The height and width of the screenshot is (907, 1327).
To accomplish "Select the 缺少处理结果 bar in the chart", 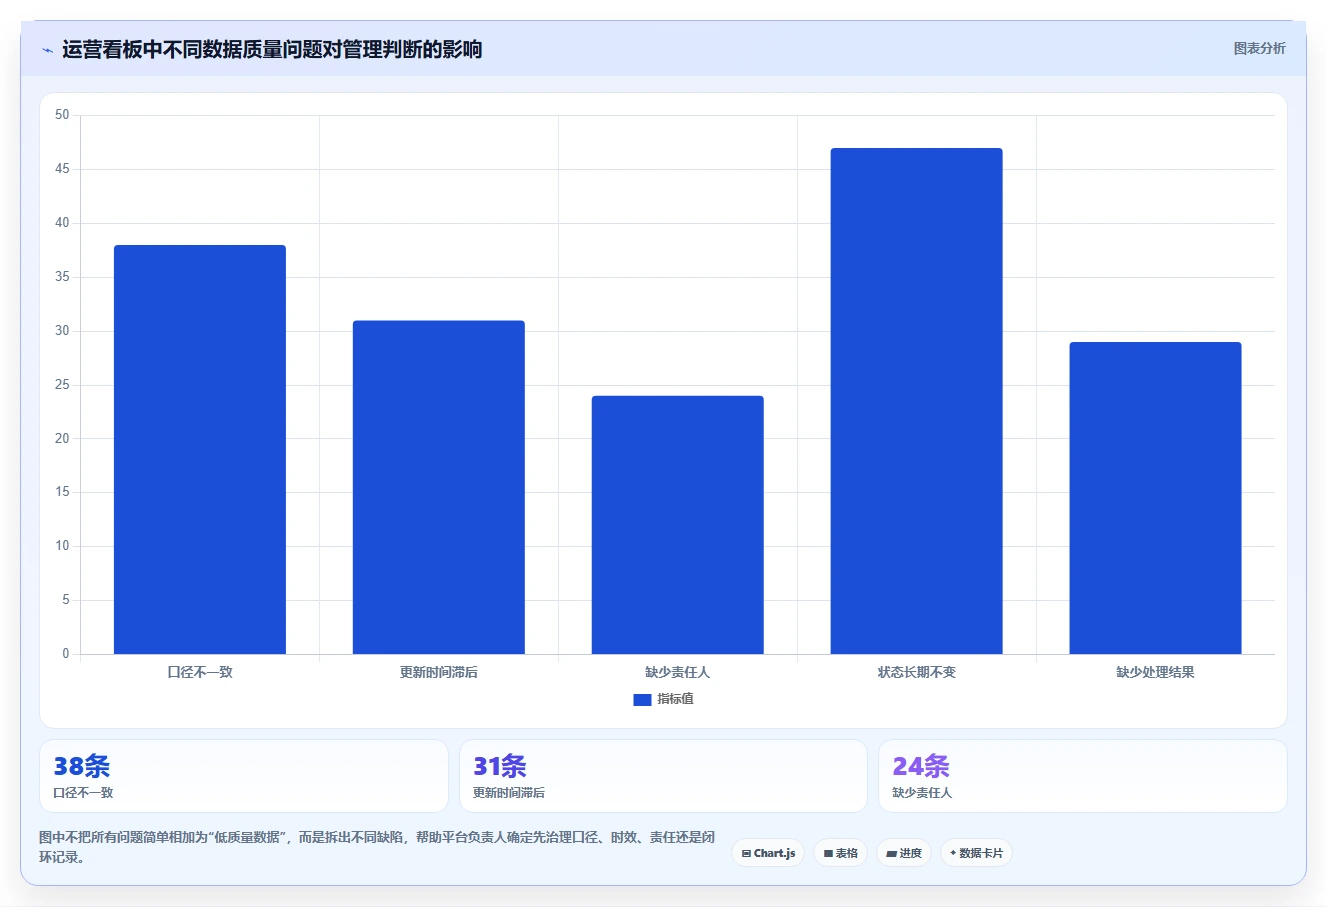I will (x=1155, y=498).
